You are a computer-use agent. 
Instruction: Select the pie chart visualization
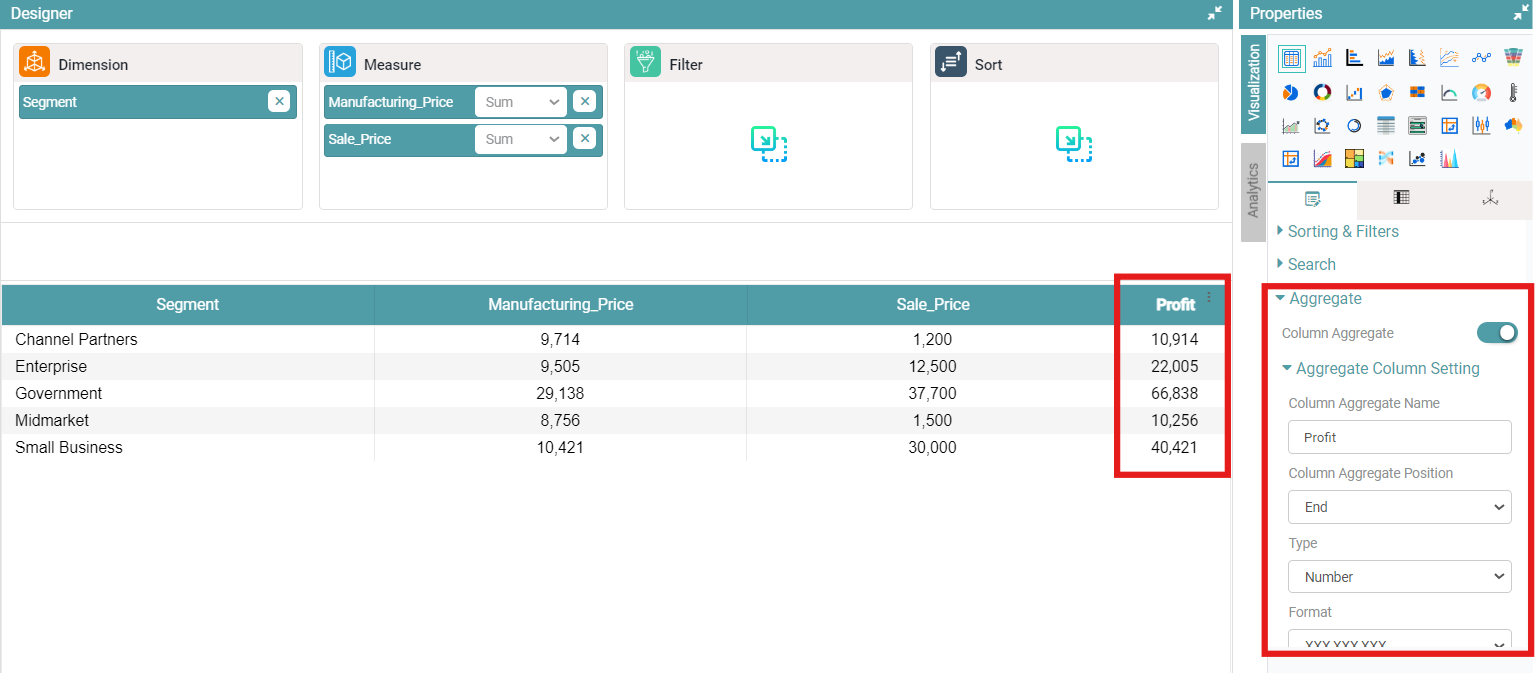[x=1290, y=93]
